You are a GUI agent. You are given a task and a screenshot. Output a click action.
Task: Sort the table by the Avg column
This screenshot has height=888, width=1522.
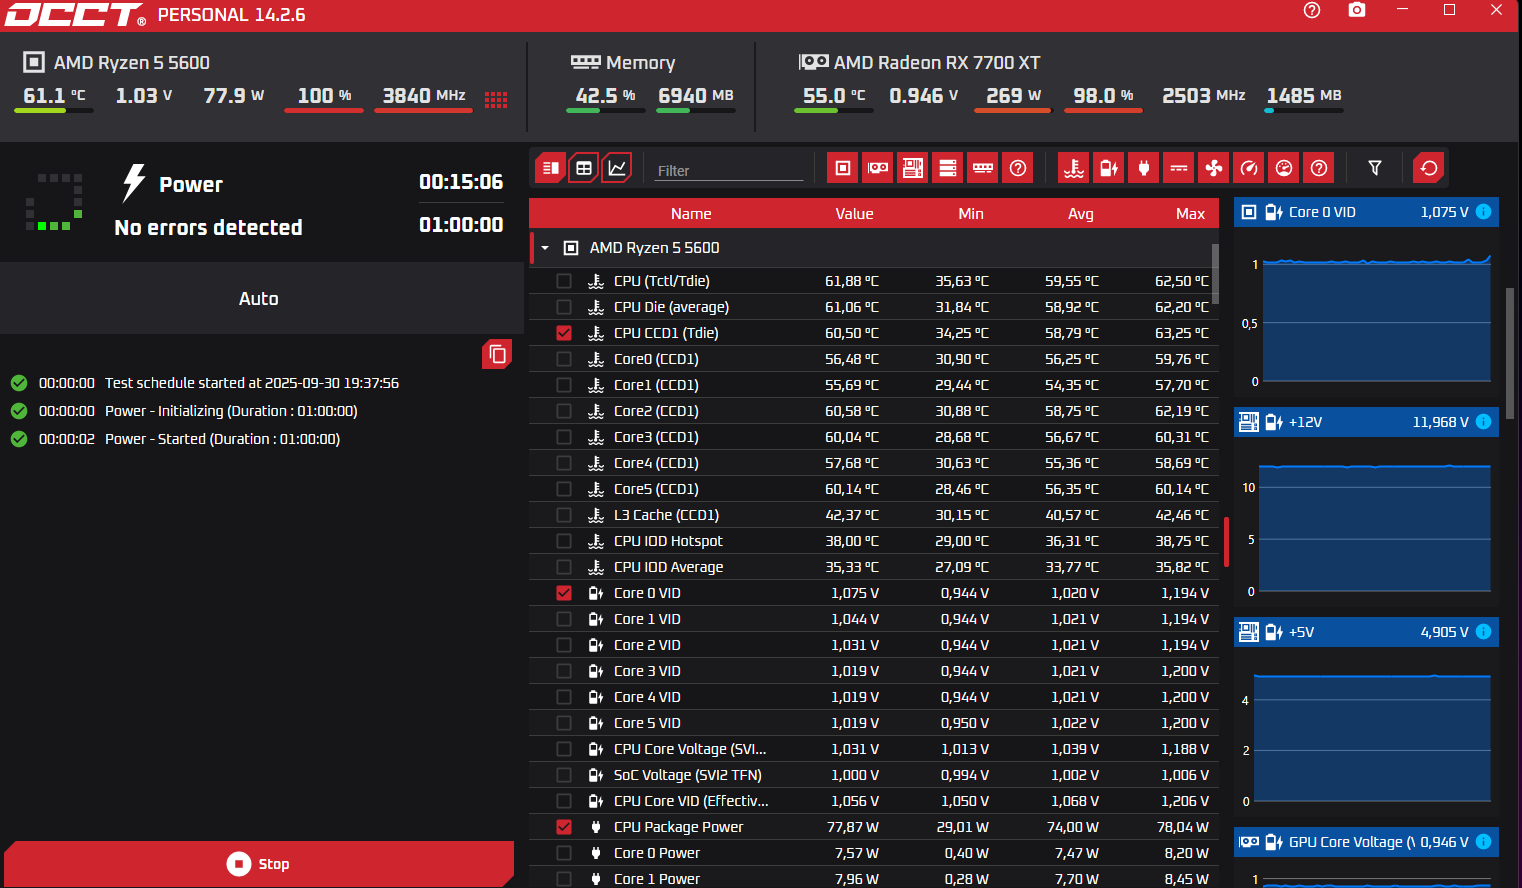pyautogui.click(x=1081, y=214)
